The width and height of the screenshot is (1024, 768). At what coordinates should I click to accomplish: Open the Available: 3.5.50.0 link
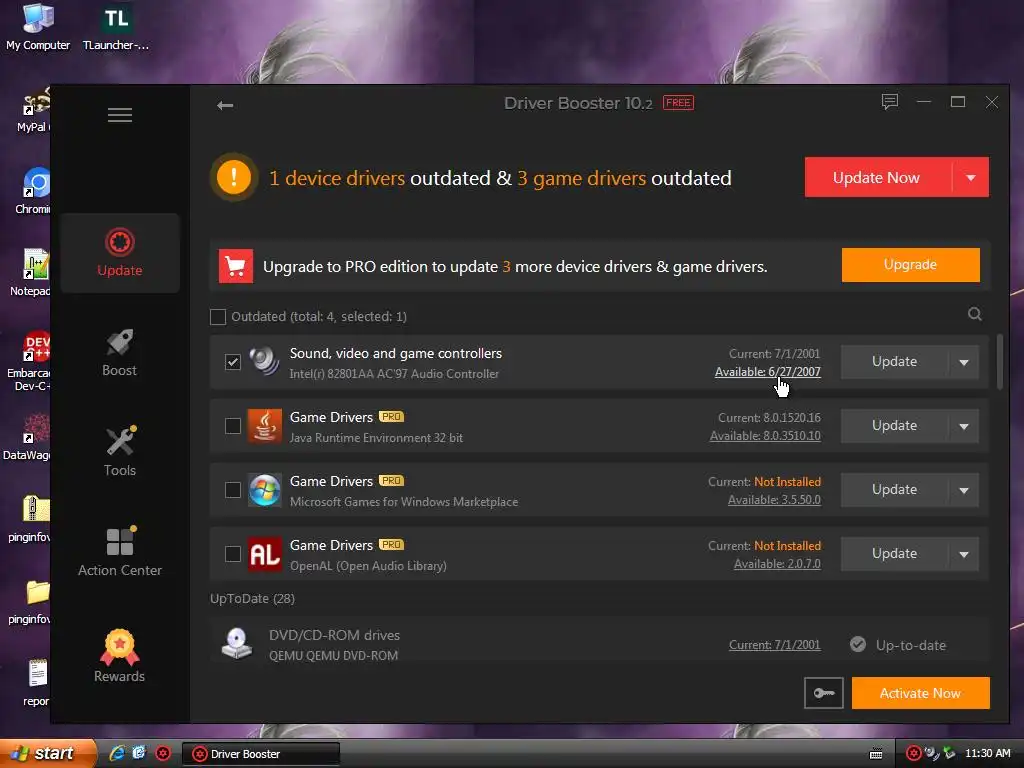tap(774, 500)
